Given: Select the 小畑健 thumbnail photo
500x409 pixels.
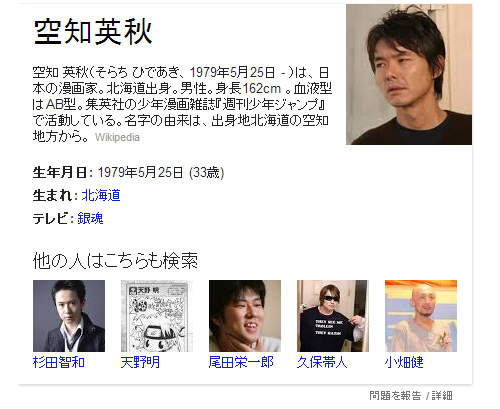Looking at the screenshot, I should point(421,316).
